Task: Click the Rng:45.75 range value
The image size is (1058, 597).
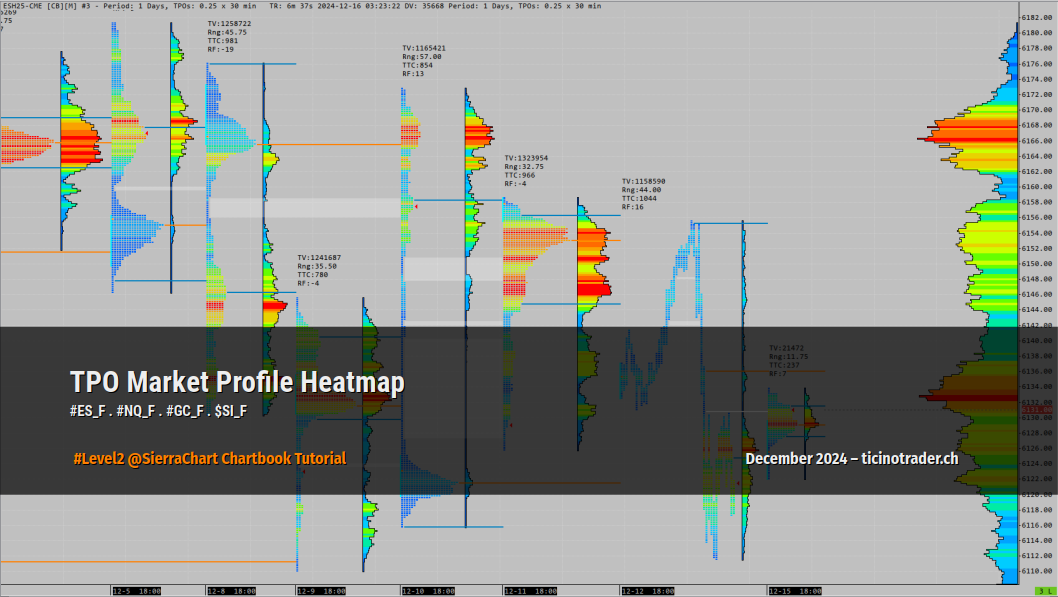Action: (227, 32)
